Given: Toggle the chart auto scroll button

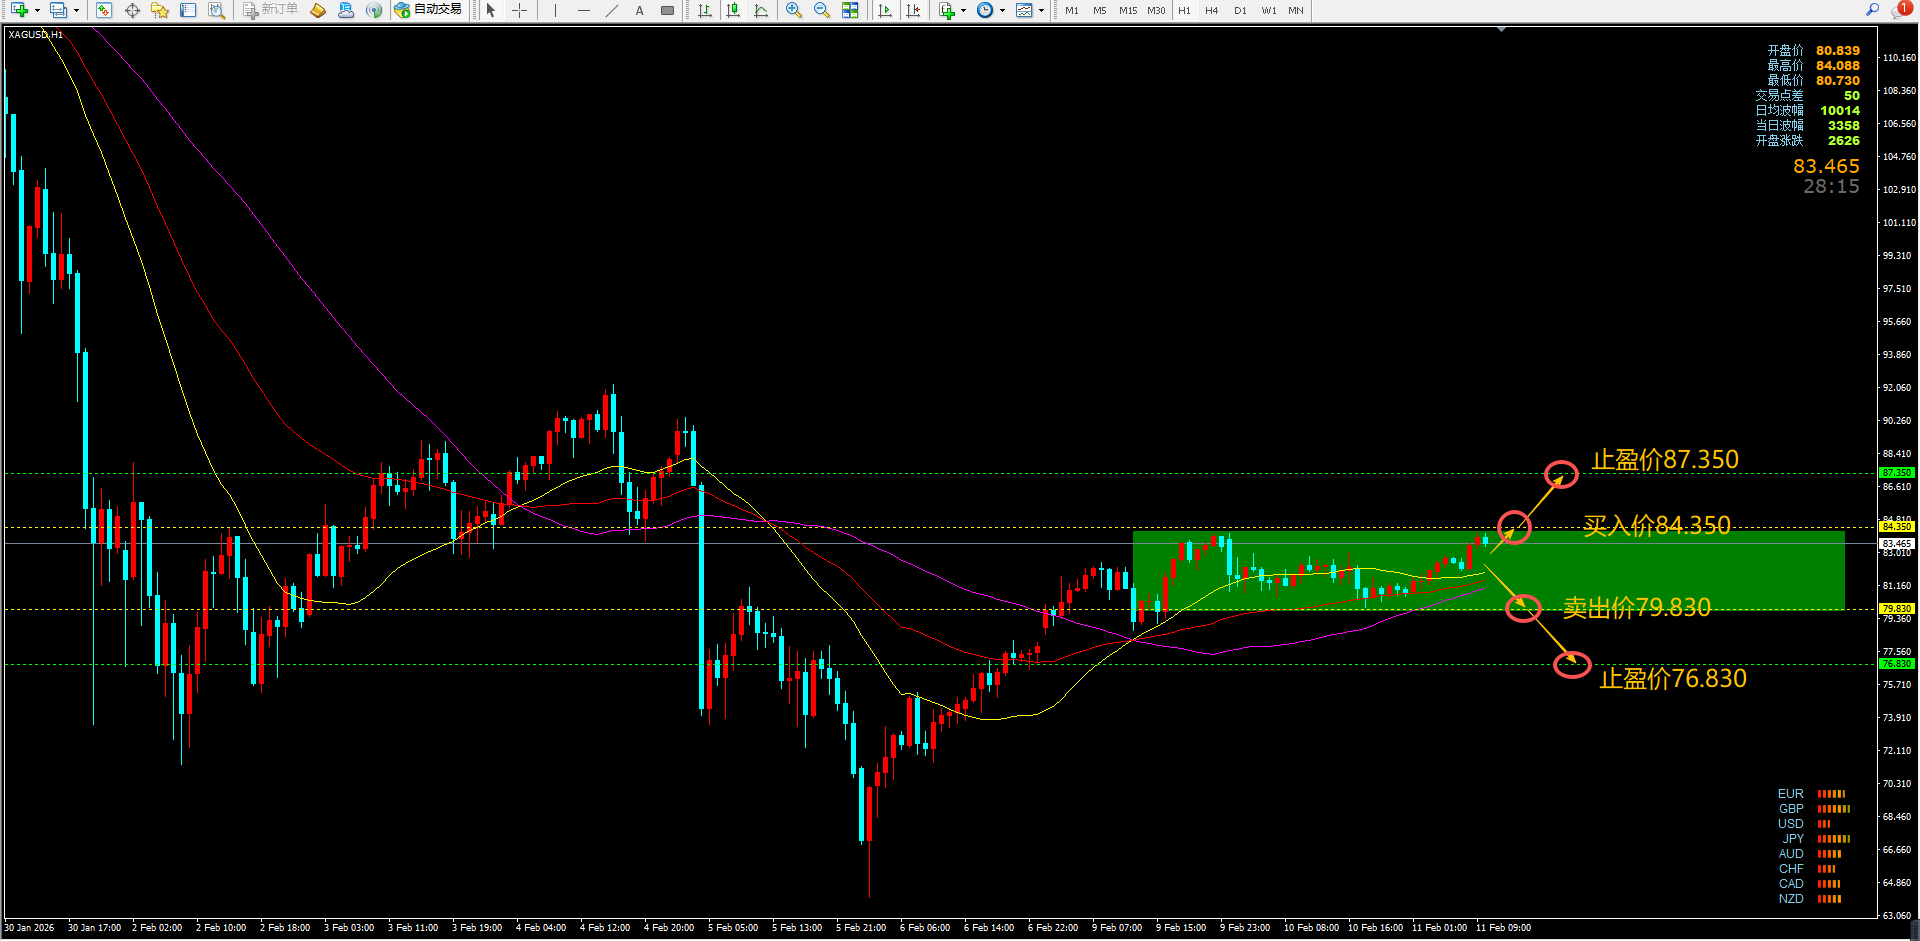Looking at the screenshot, I should (x=885, y=10).
